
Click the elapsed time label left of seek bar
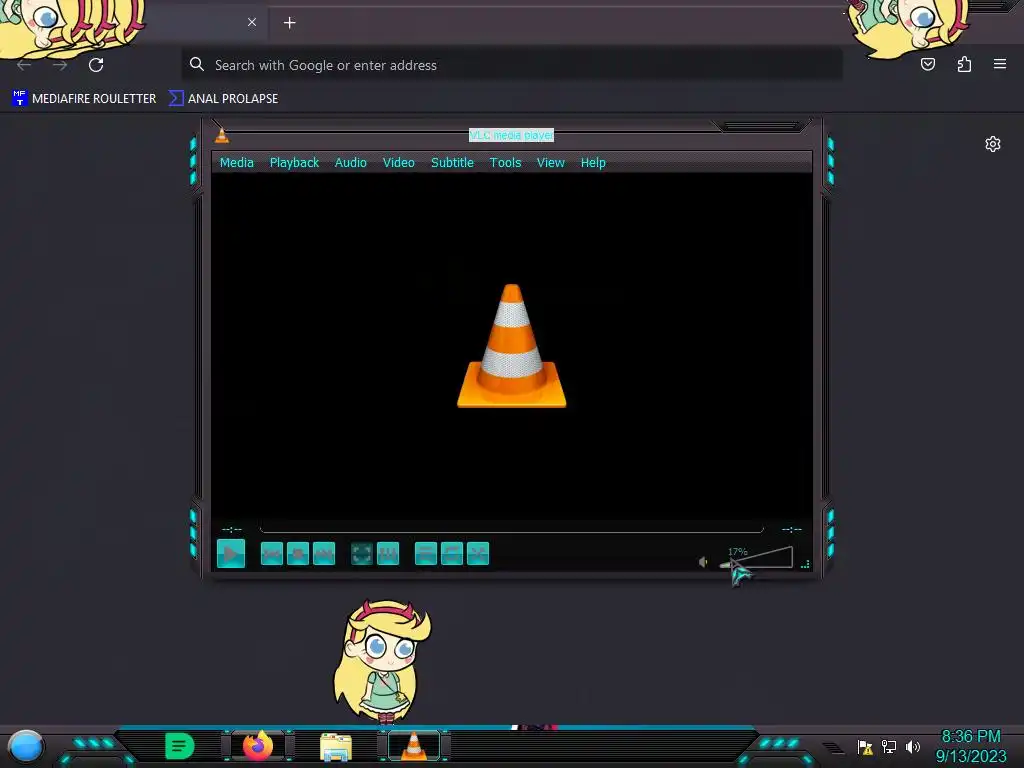[232, 529]
